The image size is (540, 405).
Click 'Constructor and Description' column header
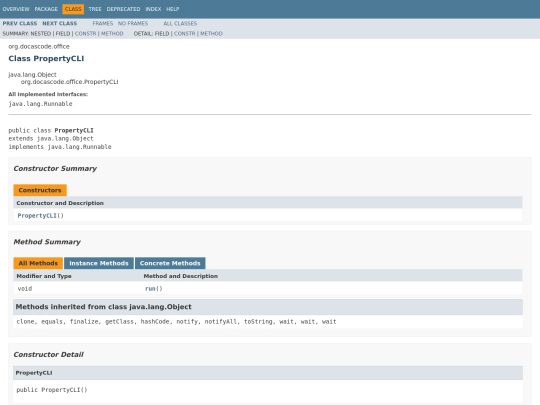(x=60, y=203)
